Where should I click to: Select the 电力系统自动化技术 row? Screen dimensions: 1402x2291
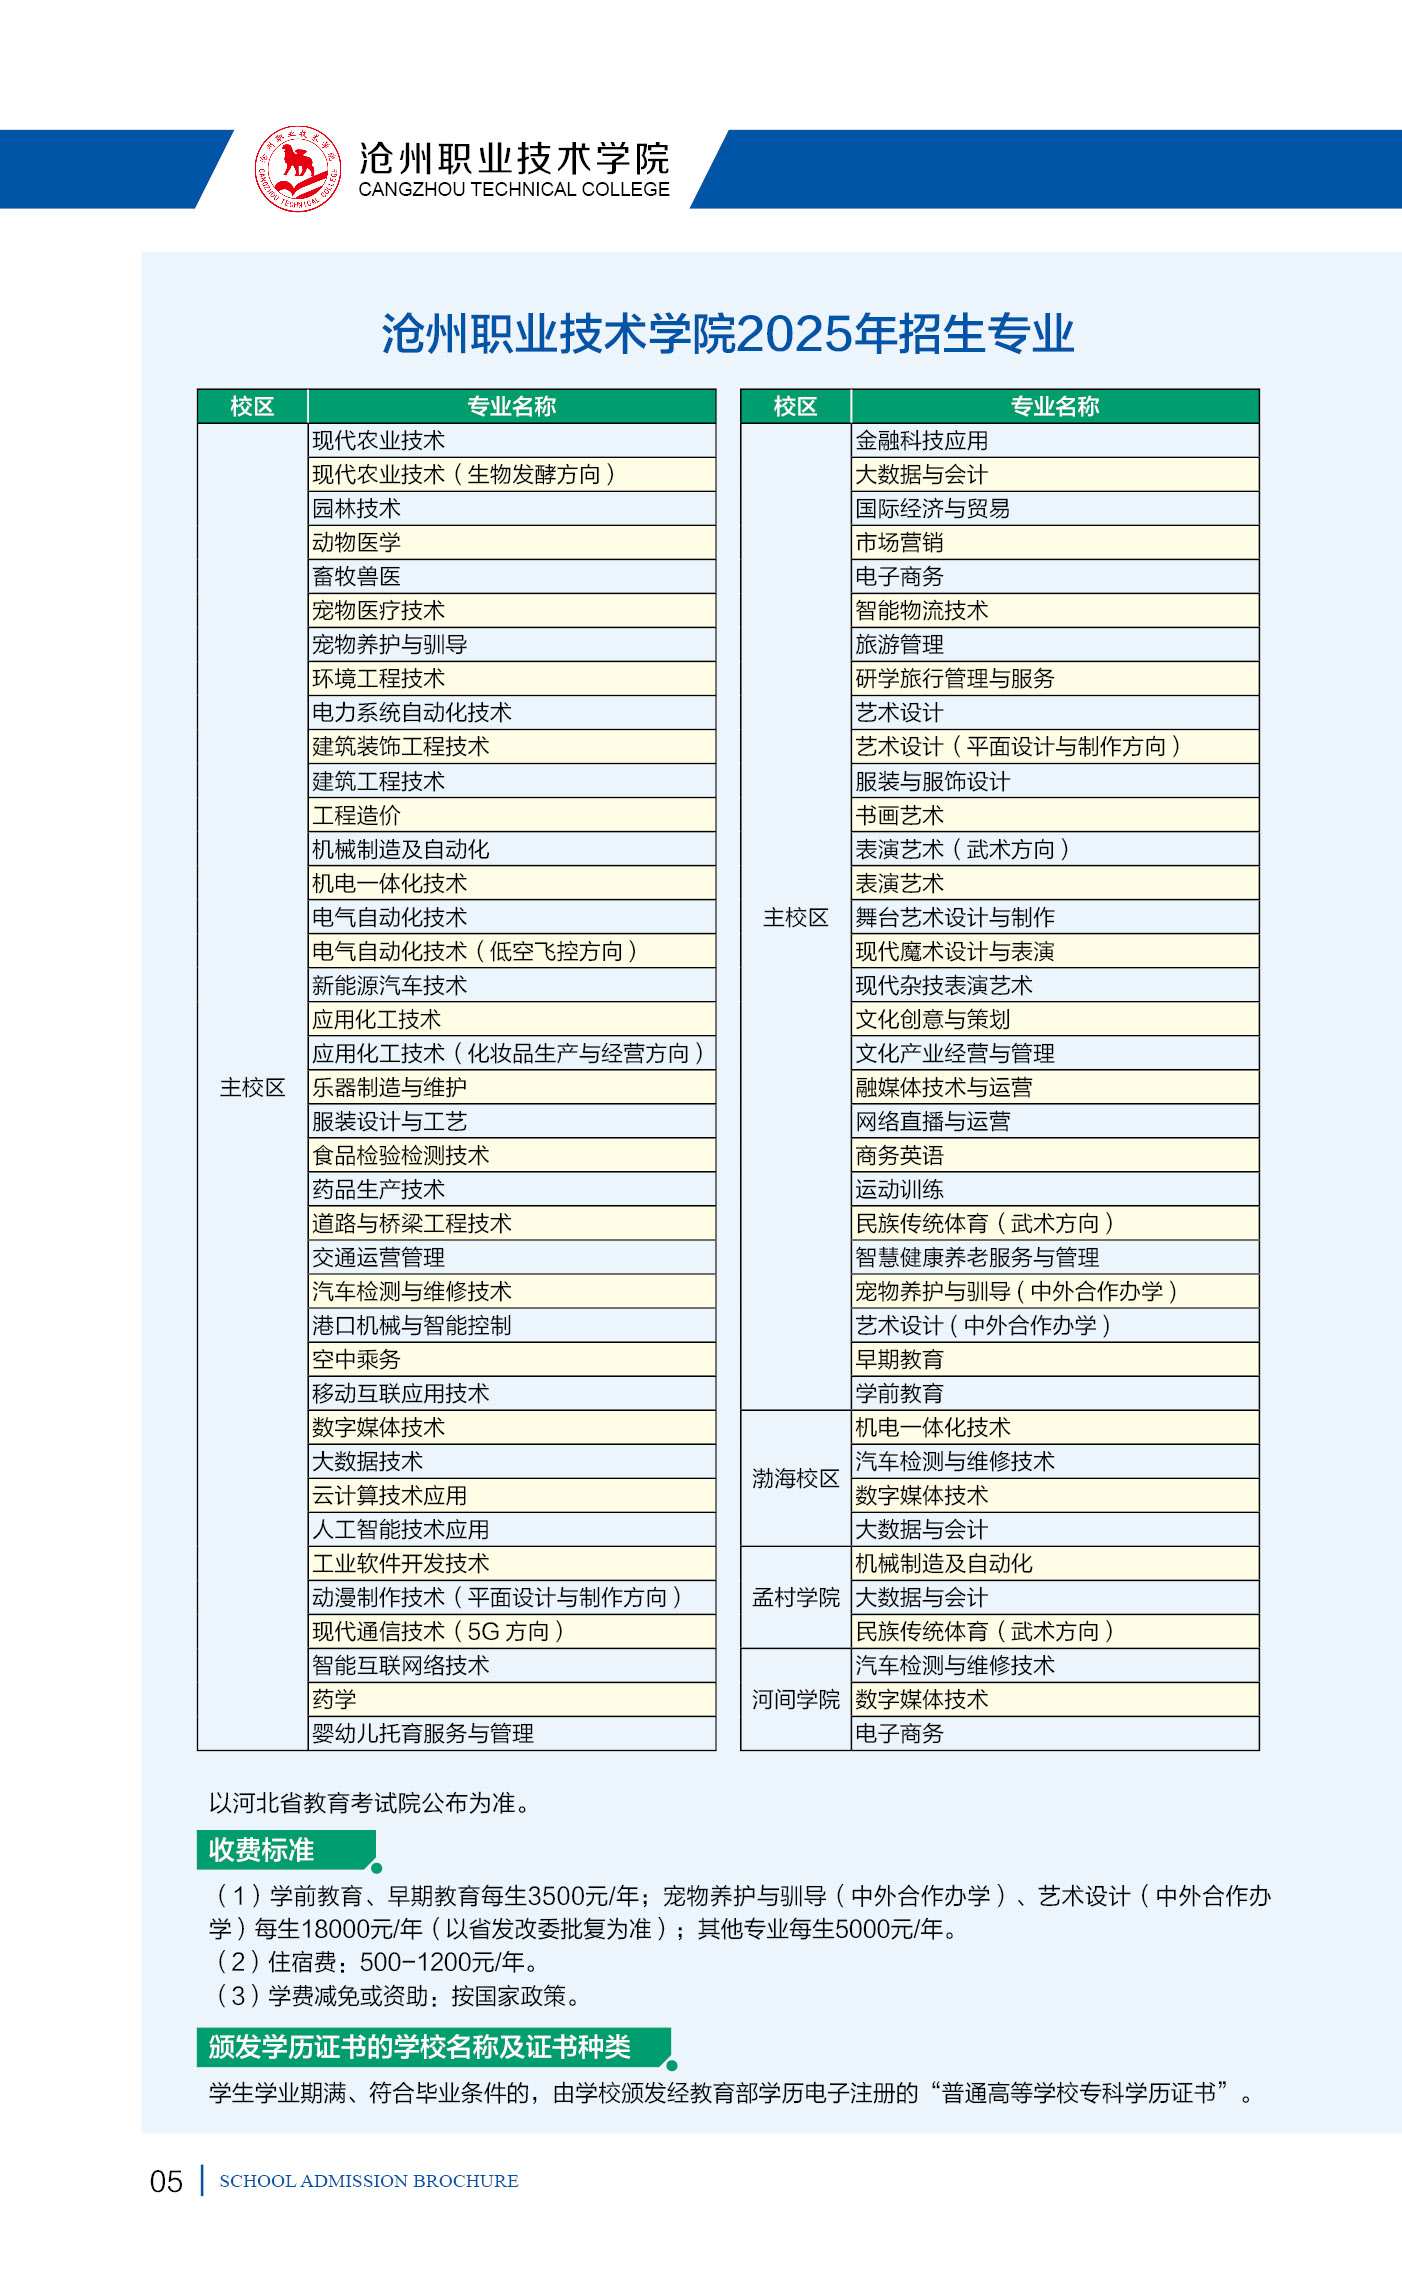(x=512, y=712)
